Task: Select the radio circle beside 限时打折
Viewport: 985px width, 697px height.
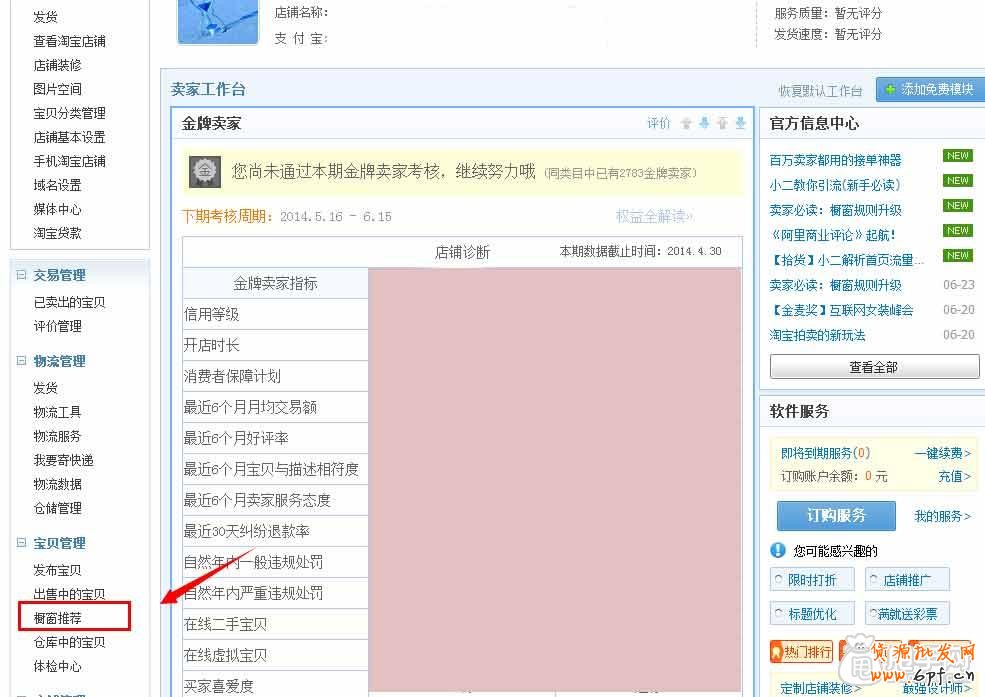Action: (779, 578)
